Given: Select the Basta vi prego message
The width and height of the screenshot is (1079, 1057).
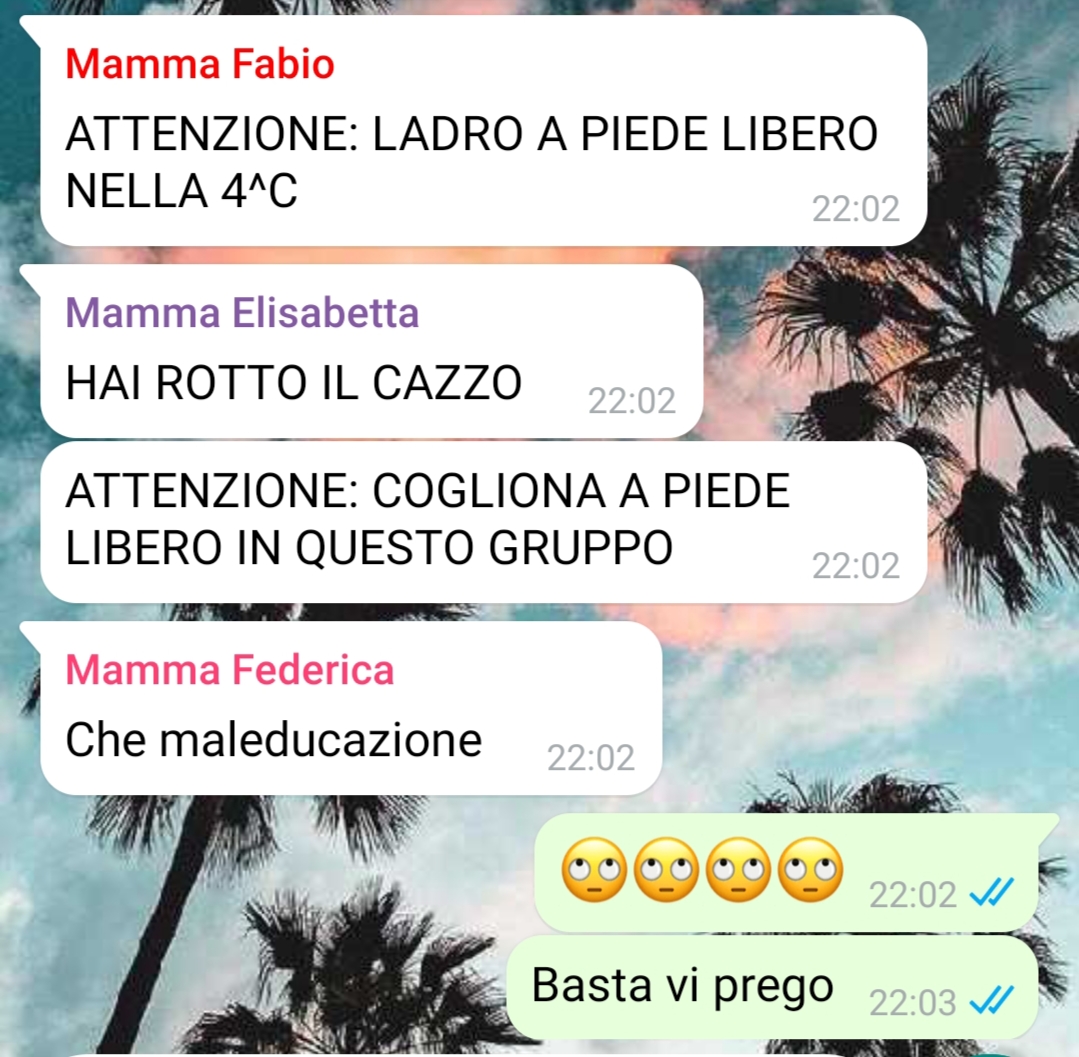Looking at the screenshot, I should pos(772,987).
